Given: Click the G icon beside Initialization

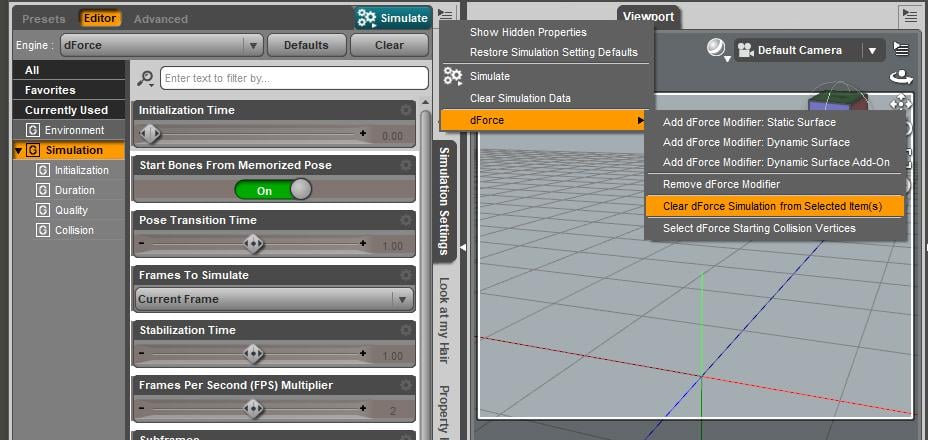Looking at the screenshot, I should tap(43, 171).
